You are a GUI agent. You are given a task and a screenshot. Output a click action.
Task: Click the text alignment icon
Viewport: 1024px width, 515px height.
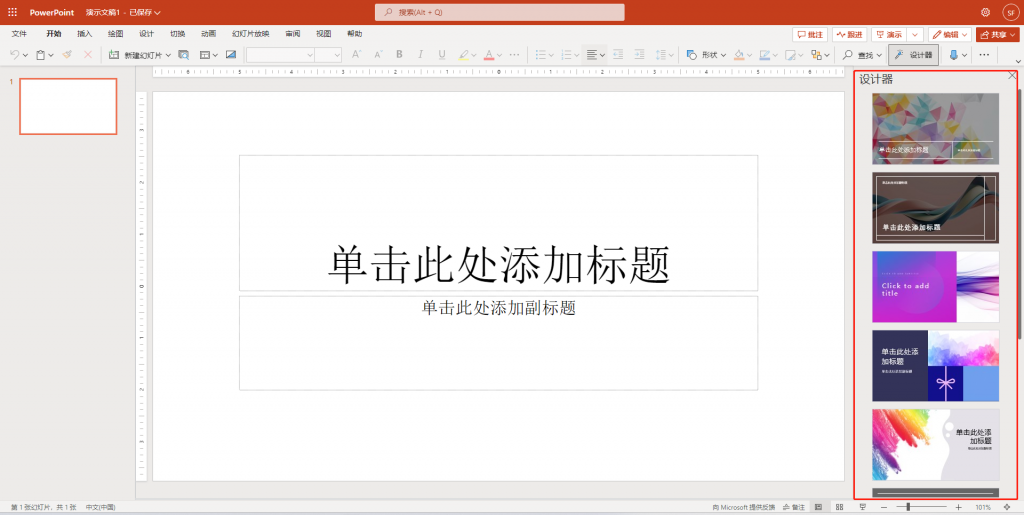(592, 55)
